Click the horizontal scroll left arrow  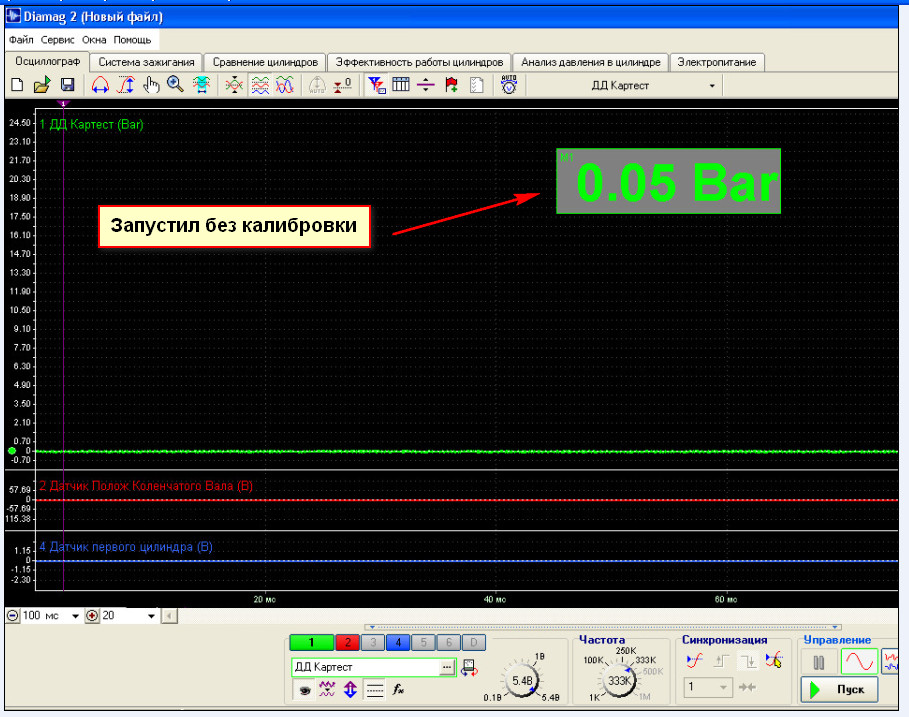click(169, 616)
